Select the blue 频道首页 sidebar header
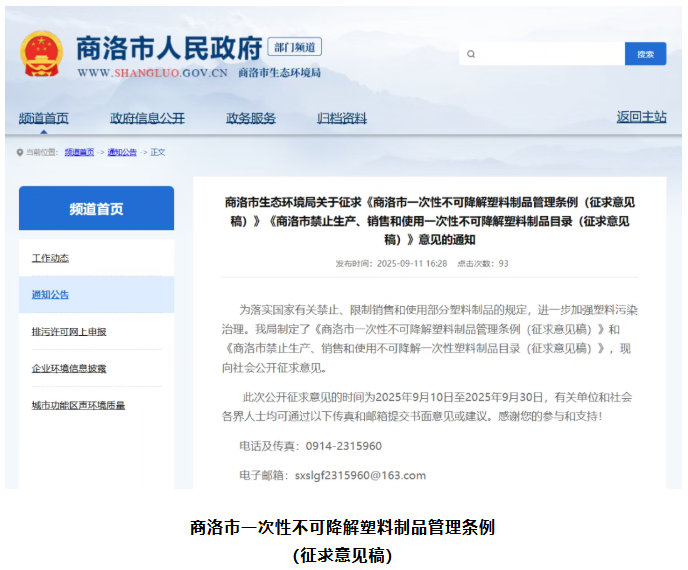The width and height of the screenshot is (688, 570). tap(96, 209)
